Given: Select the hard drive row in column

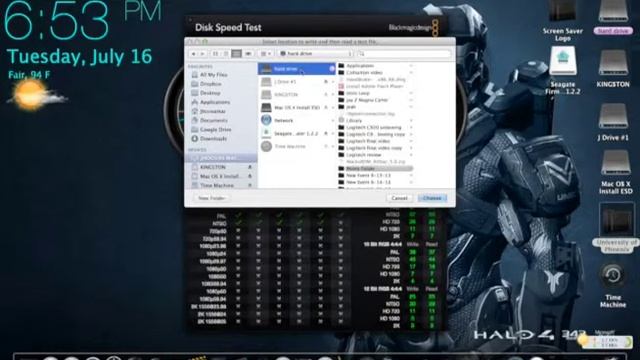Looking at the screenshot, I should point(297,69).
